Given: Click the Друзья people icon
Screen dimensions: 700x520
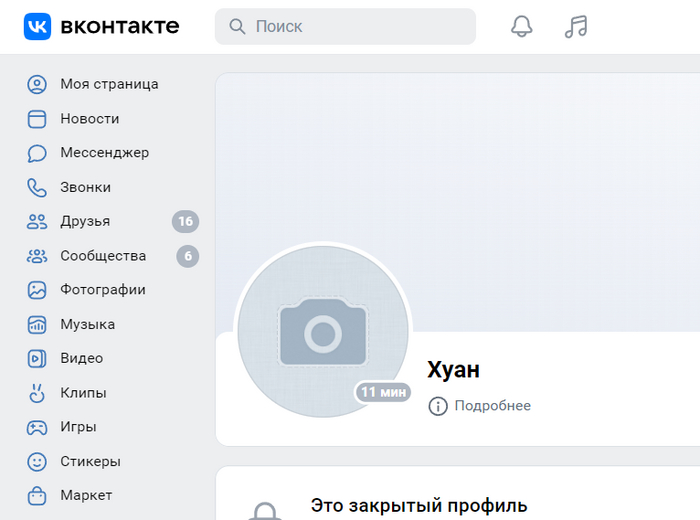Looking at the screenshot, I should 37,221.
